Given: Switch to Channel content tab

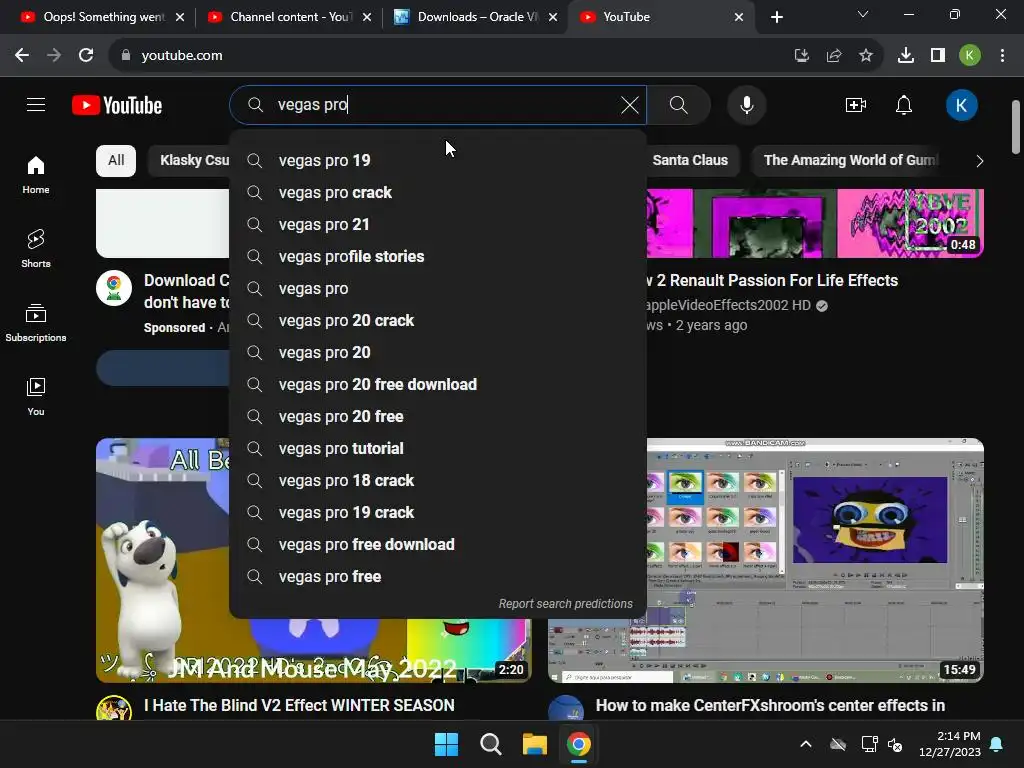Looking at the screenshot, I should tap(289, 17).
